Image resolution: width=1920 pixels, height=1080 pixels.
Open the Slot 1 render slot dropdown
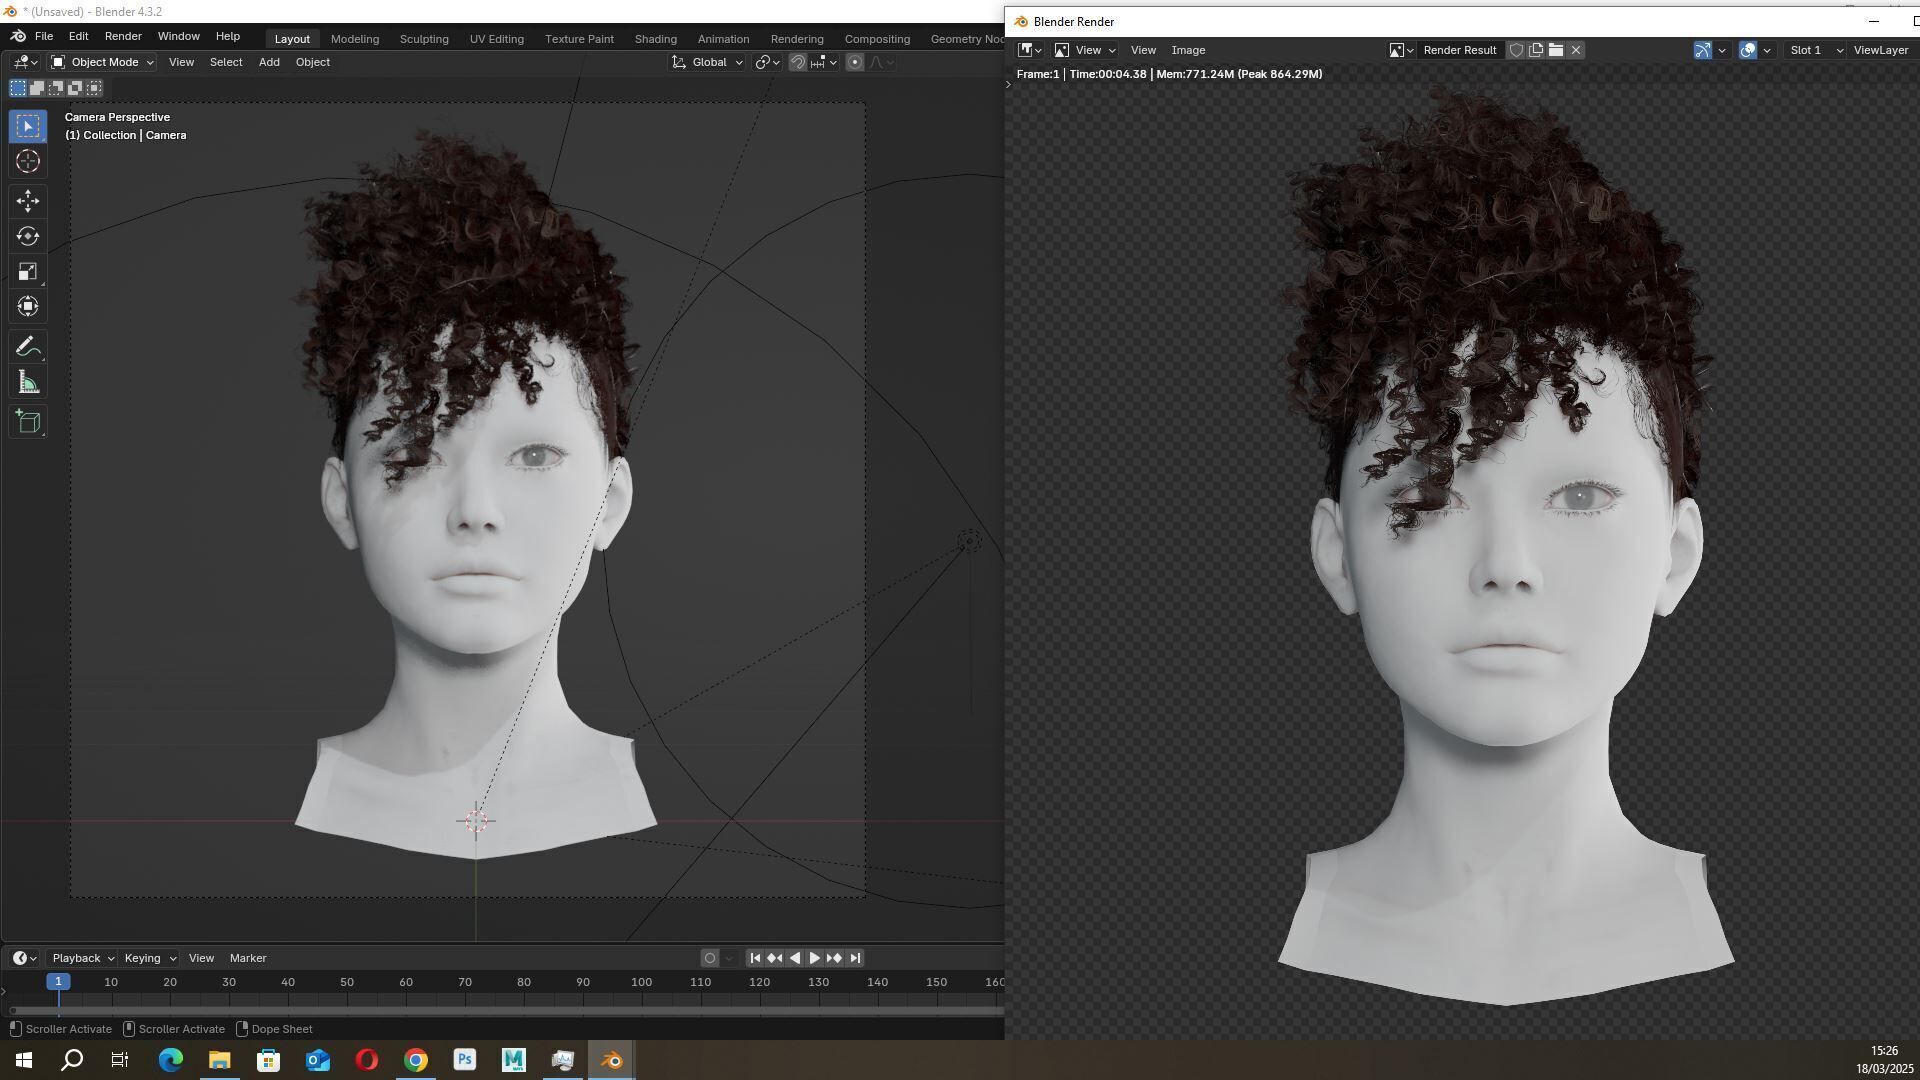point(1816,50)
